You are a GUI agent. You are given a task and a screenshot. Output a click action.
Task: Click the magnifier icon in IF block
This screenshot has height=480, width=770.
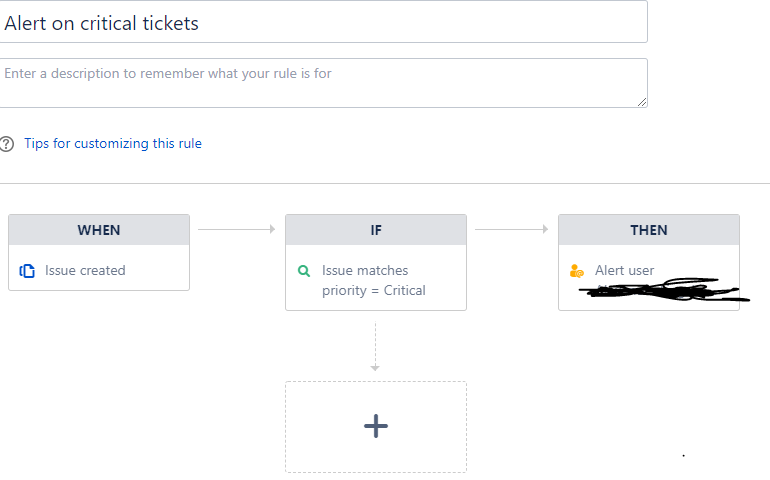[x=304, y=271]
